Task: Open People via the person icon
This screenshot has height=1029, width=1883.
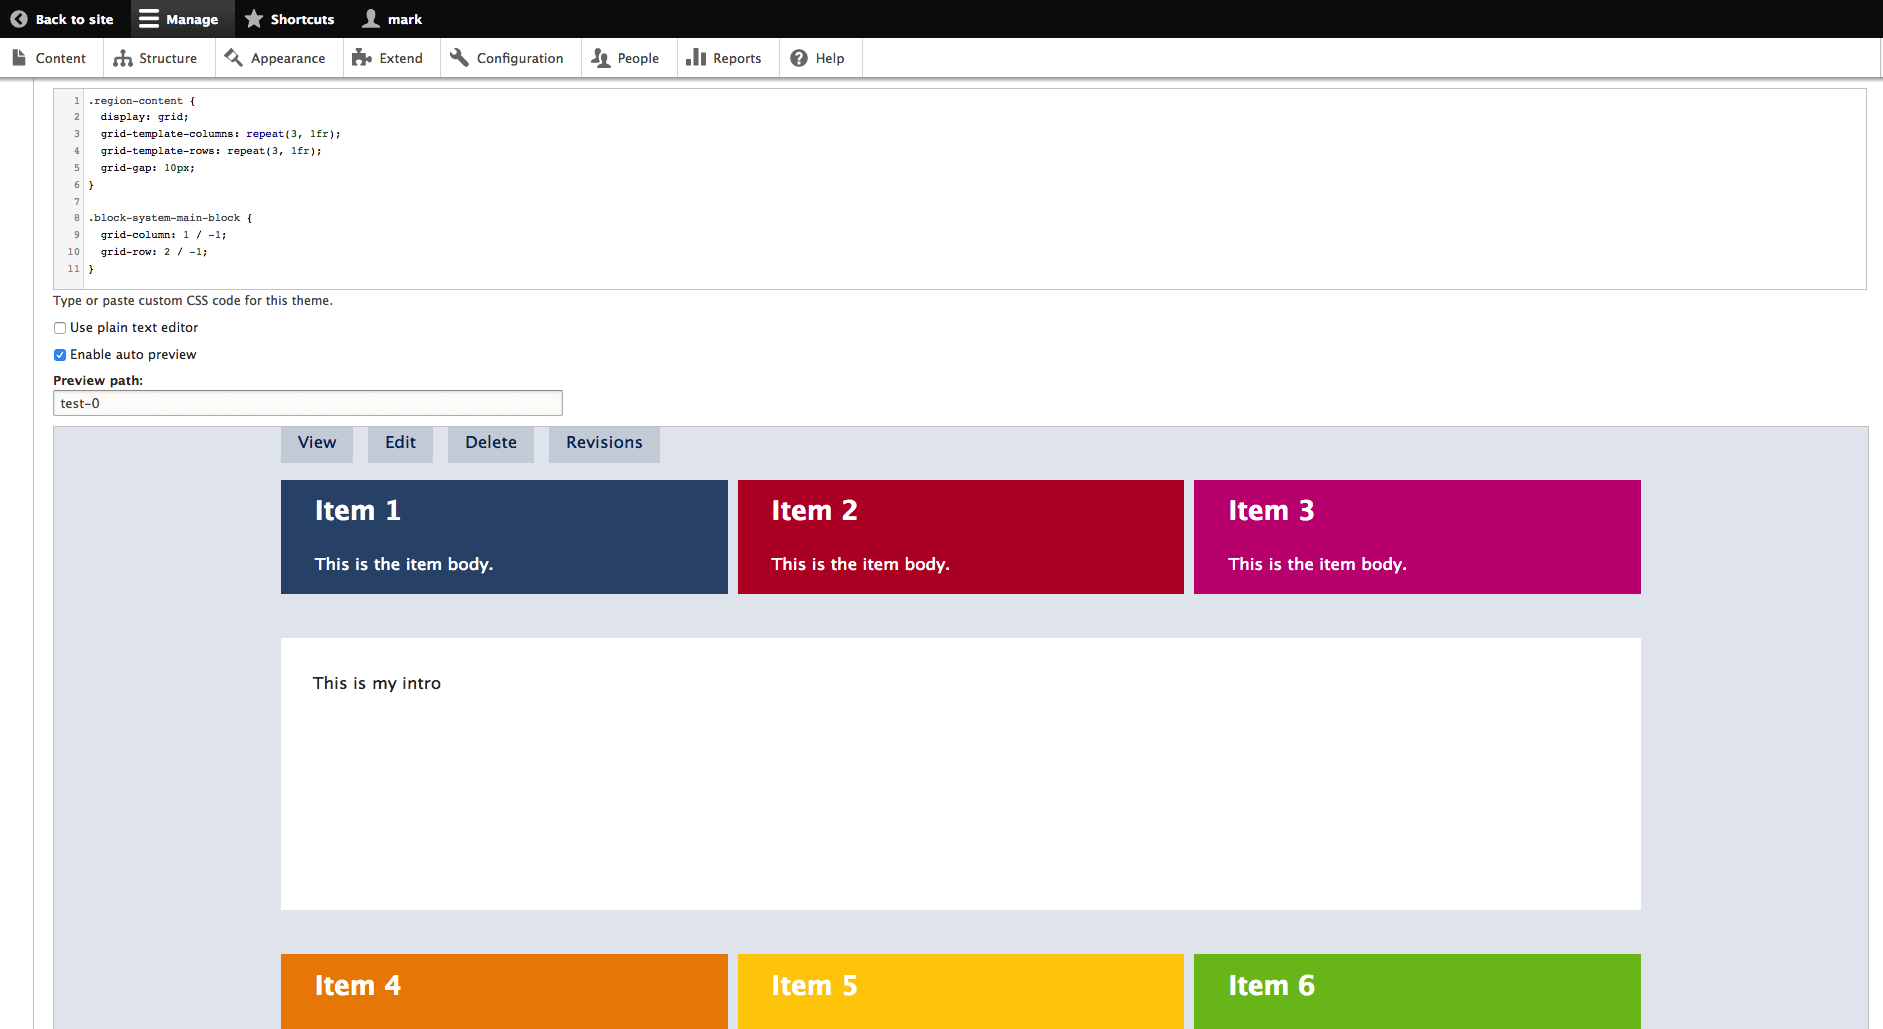Action: pos(600,58)
